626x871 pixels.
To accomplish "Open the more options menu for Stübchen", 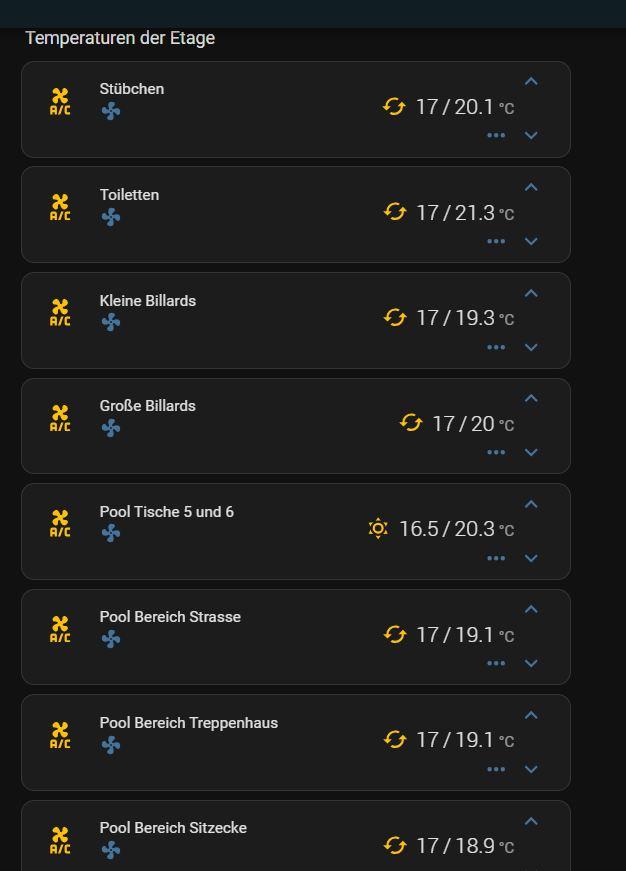I will point(496,135).
